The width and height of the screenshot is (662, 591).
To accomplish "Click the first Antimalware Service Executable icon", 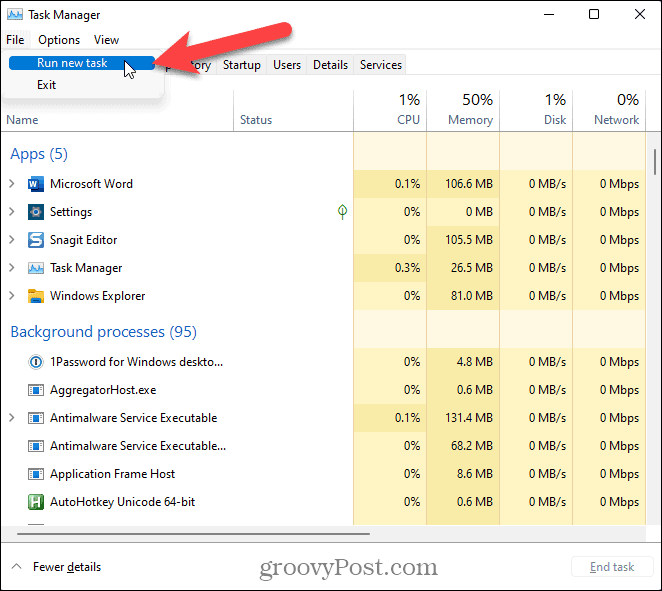I will pos(36,418).
